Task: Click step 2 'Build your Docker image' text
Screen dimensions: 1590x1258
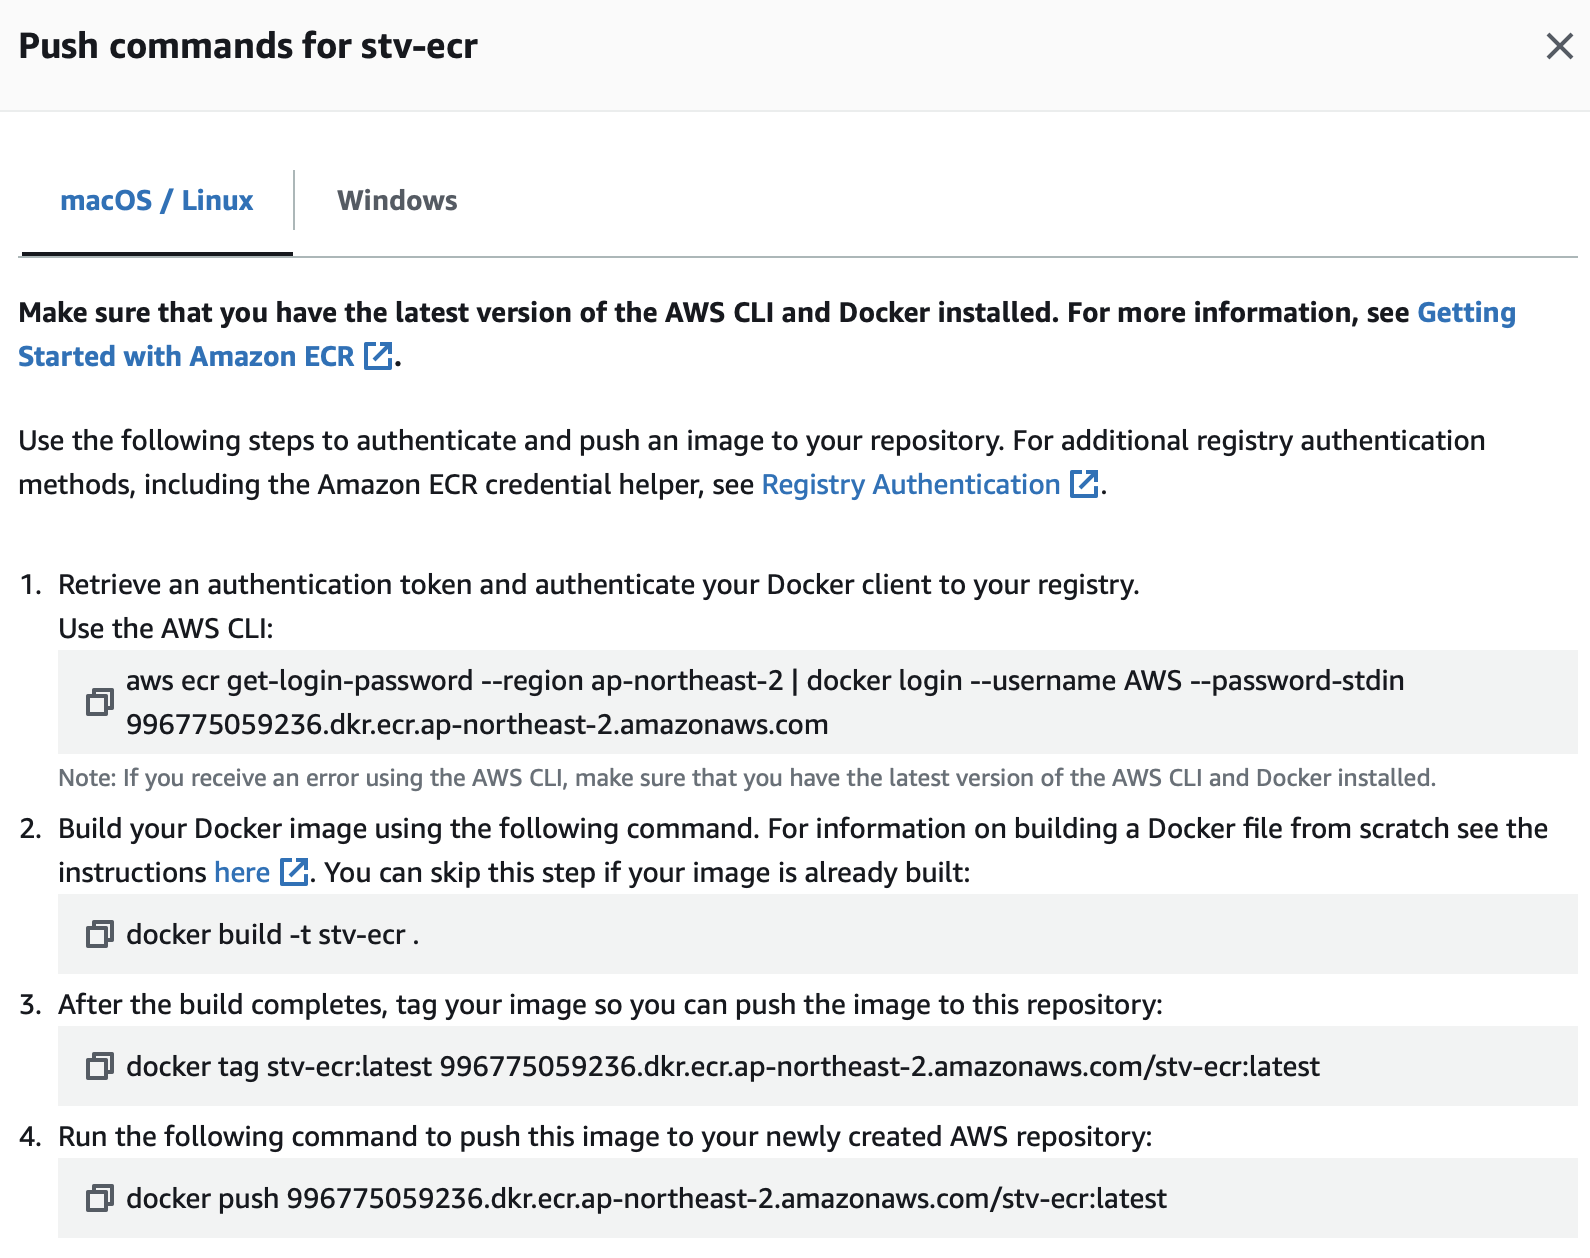Action: 803,851
